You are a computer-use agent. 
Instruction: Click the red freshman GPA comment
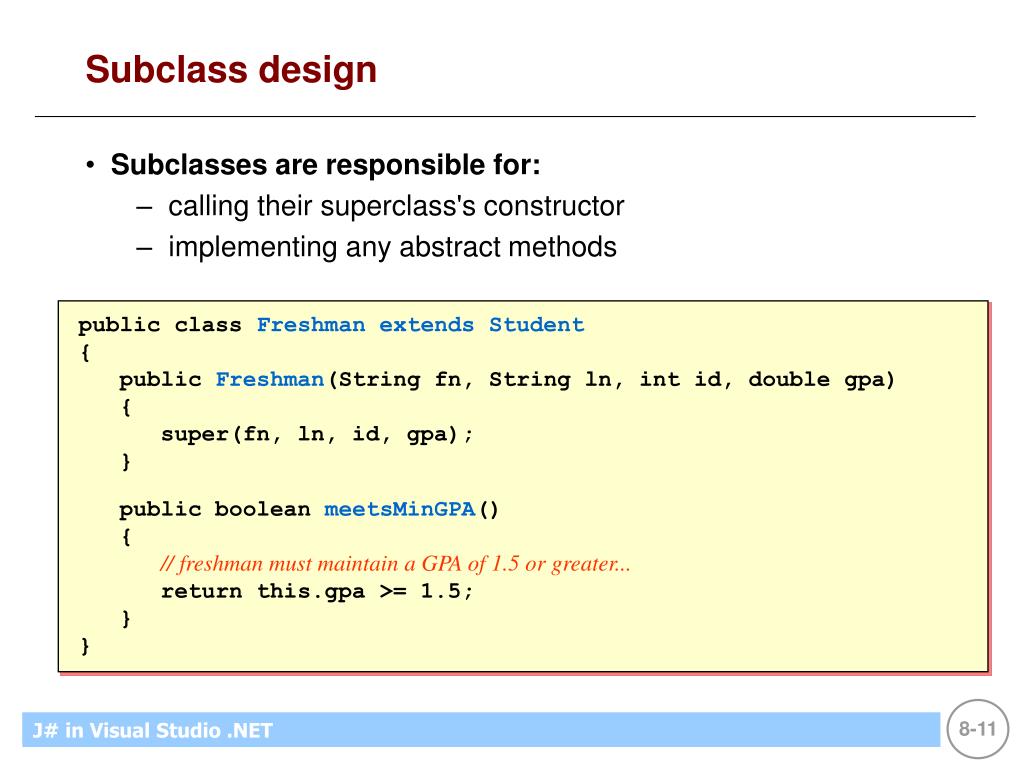395,564
